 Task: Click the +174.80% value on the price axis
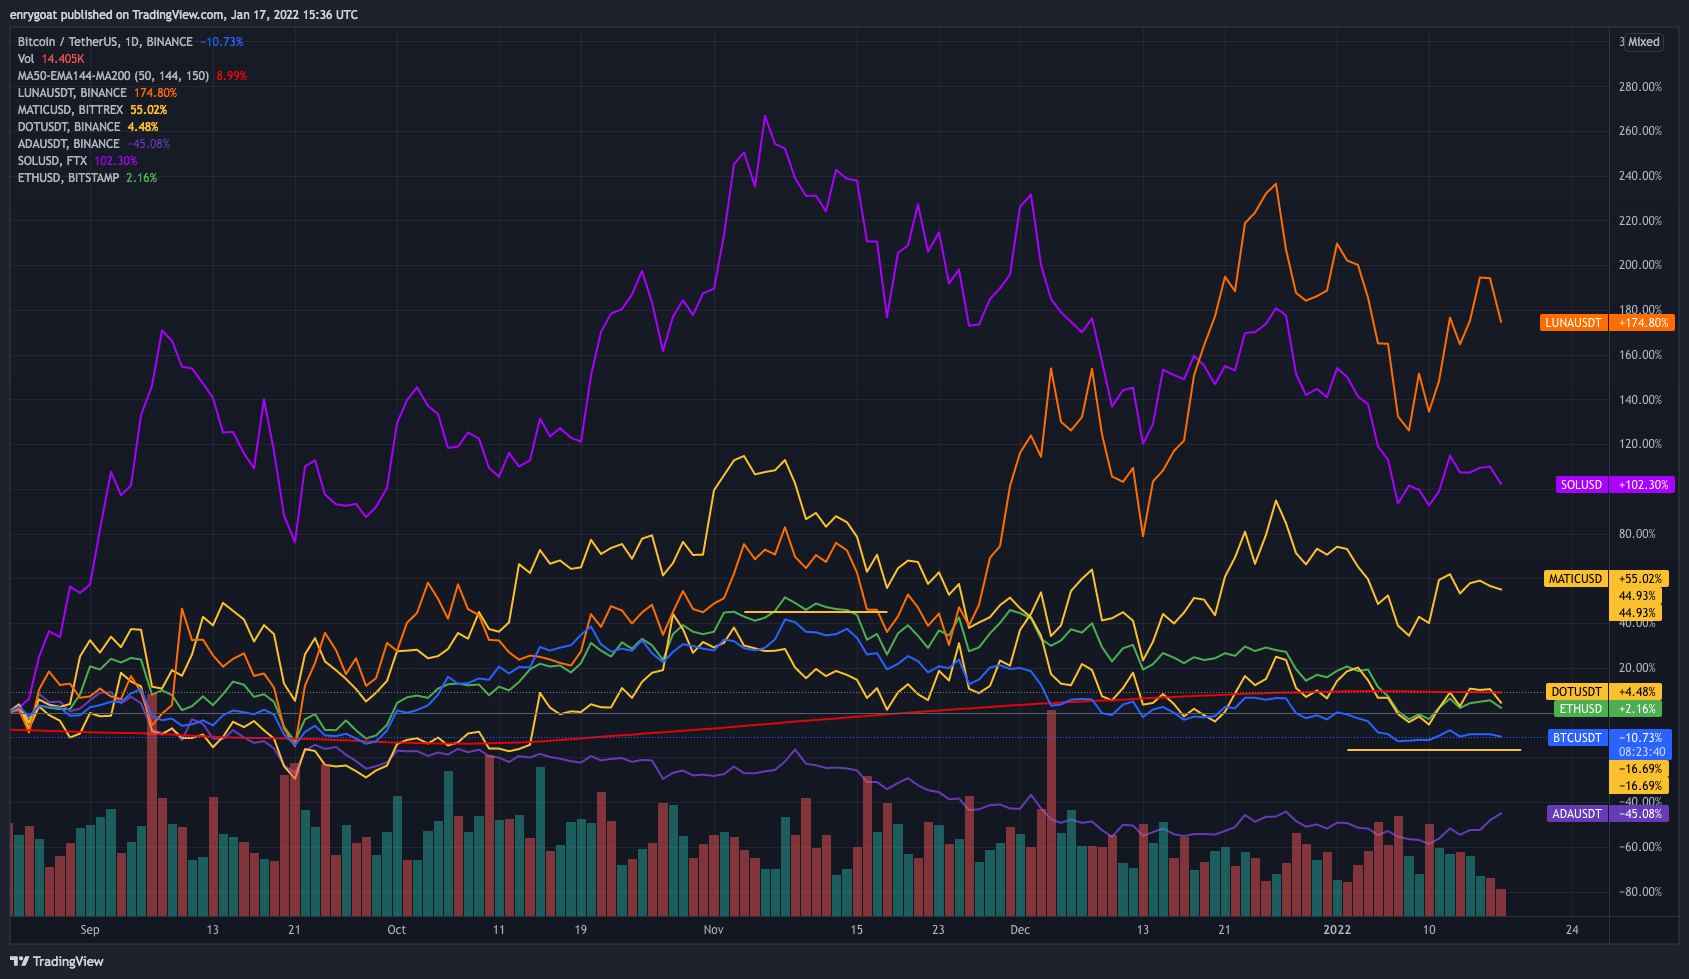point(1643,323)
